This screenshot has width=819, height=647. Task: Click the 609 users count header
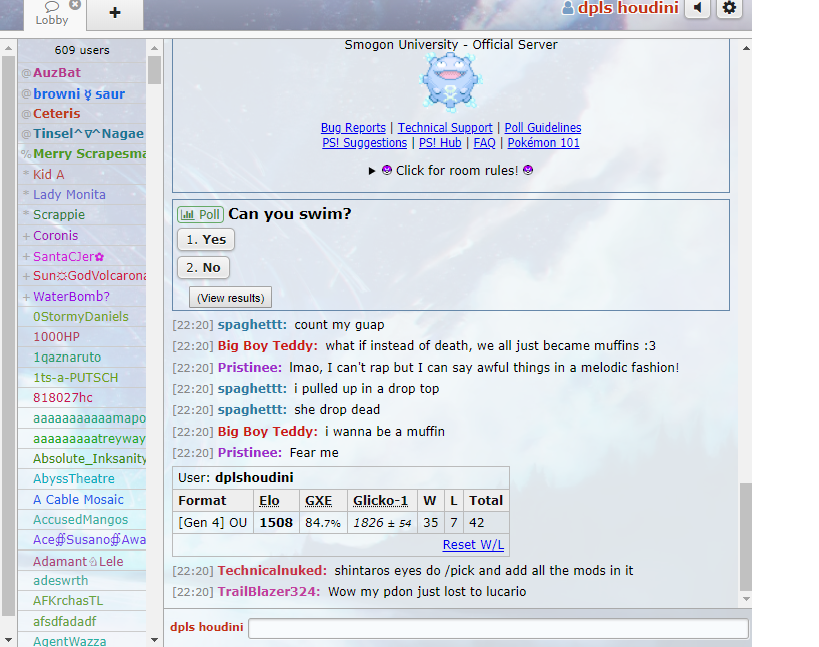(82, 51)
